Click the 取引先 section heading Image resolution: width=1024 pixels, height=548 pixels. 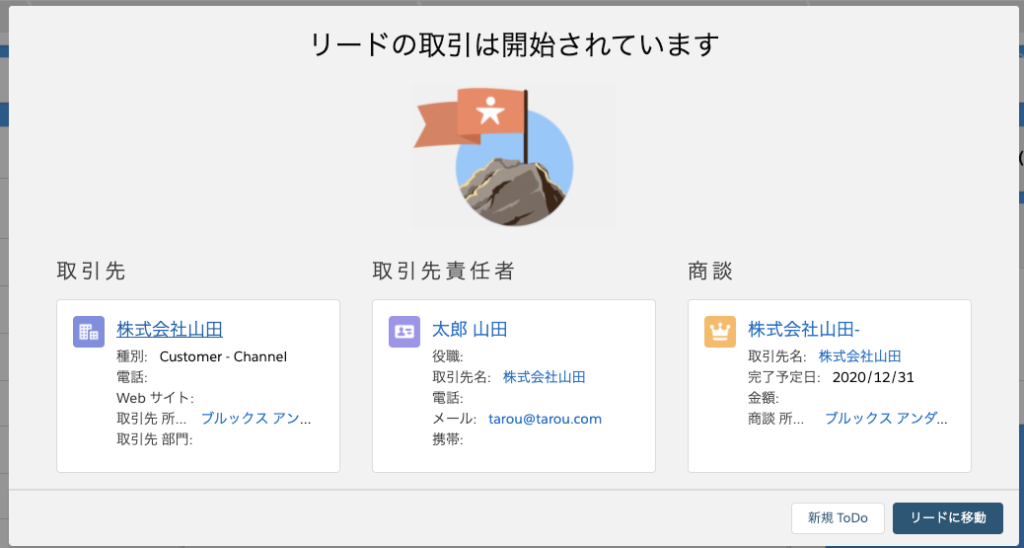coord(91,271)
